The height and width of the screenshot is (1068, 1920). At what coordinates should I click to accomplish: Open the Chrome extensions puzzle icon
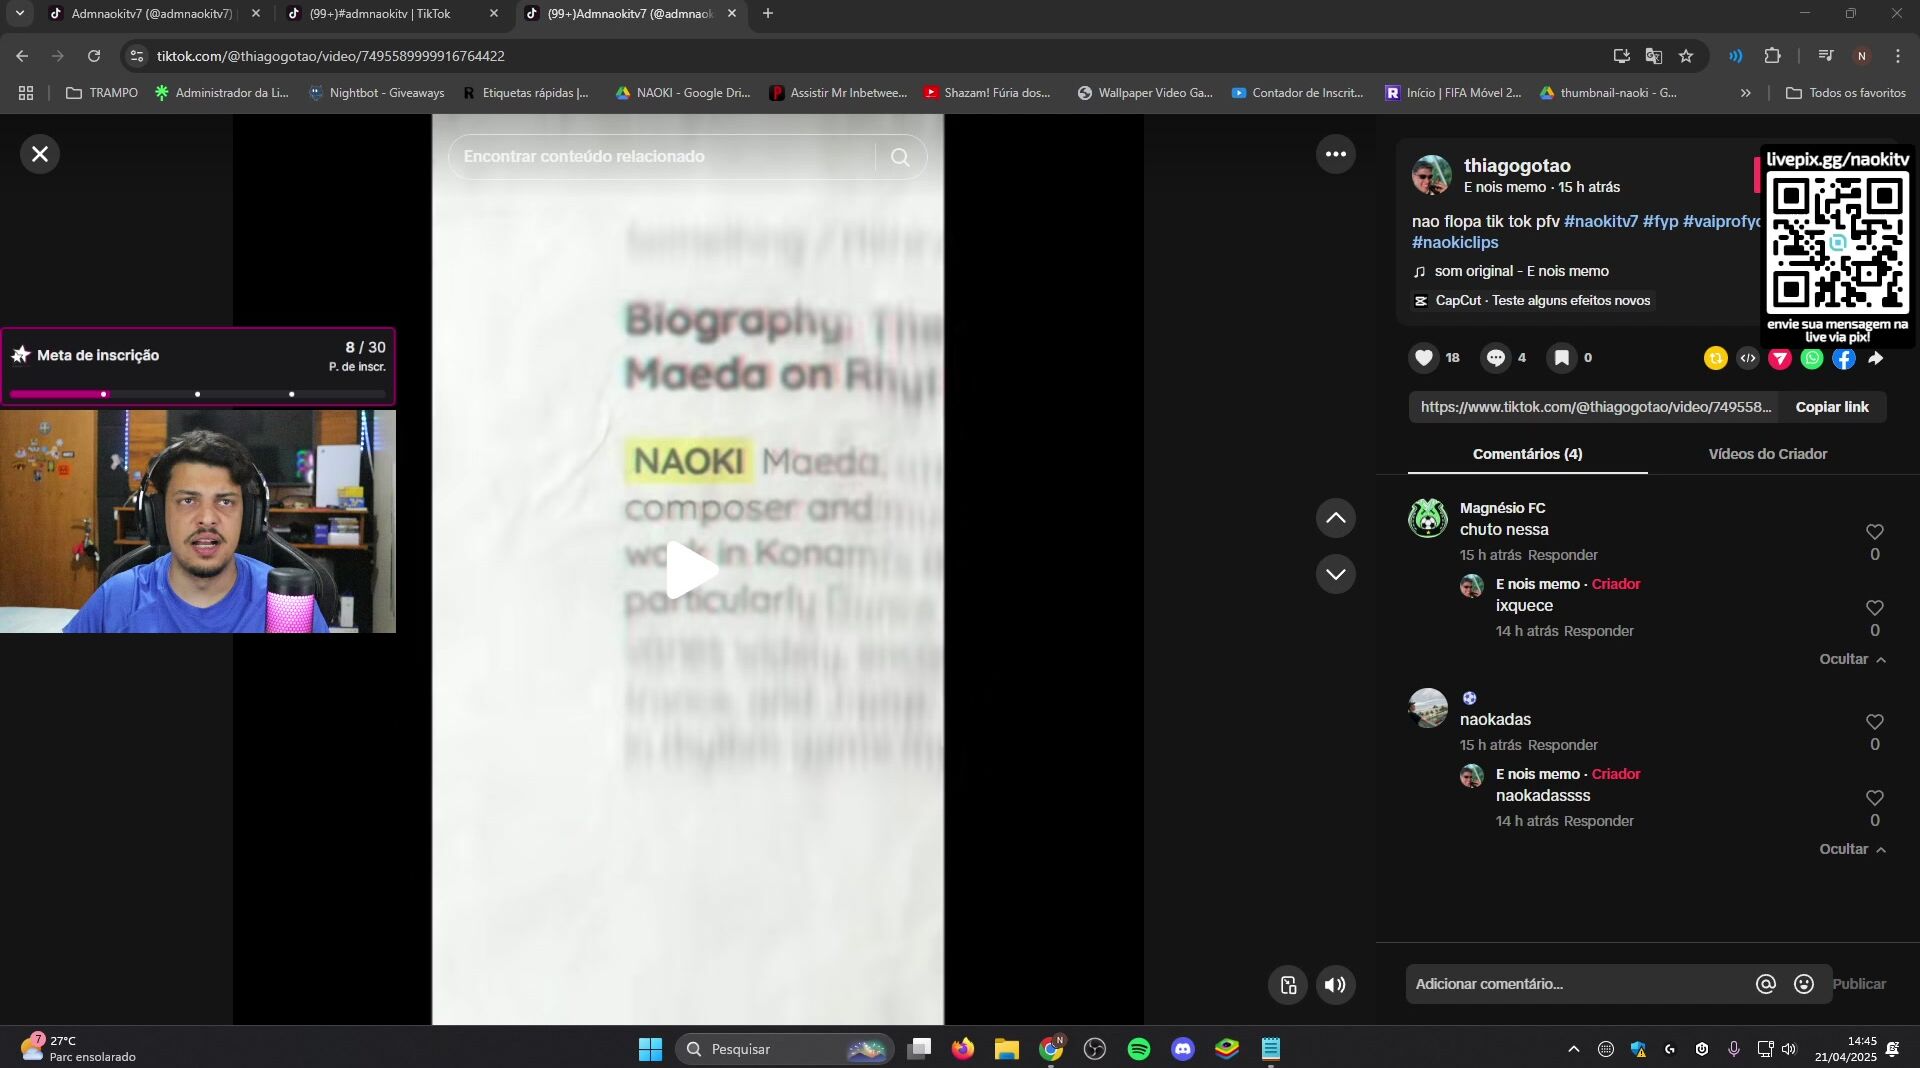click(1772, 56)
